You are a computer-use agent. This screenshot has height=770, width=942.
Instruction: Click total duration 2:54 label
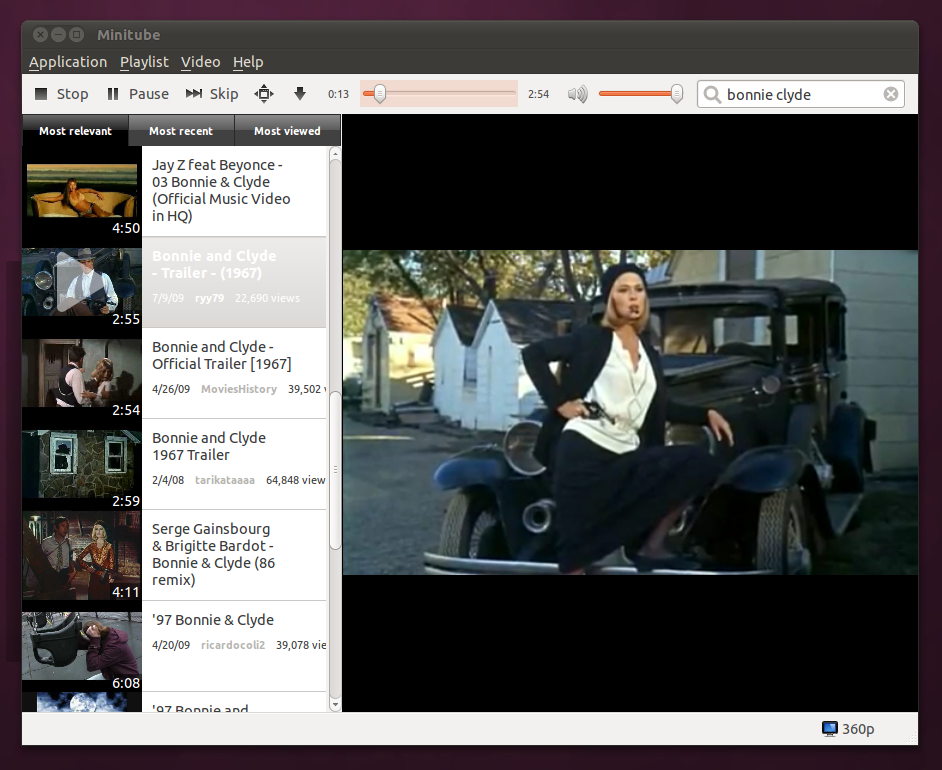click(x=538, y=94)
